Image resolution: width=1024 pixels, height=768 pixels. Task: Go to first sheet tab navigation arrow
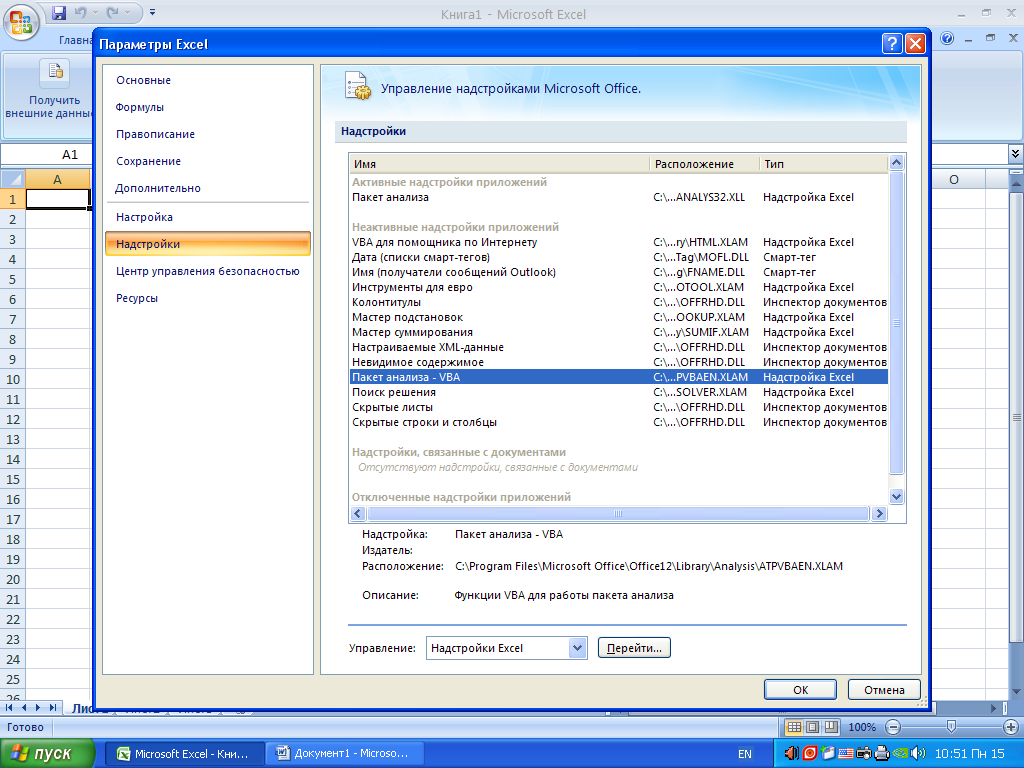[9, 707]
